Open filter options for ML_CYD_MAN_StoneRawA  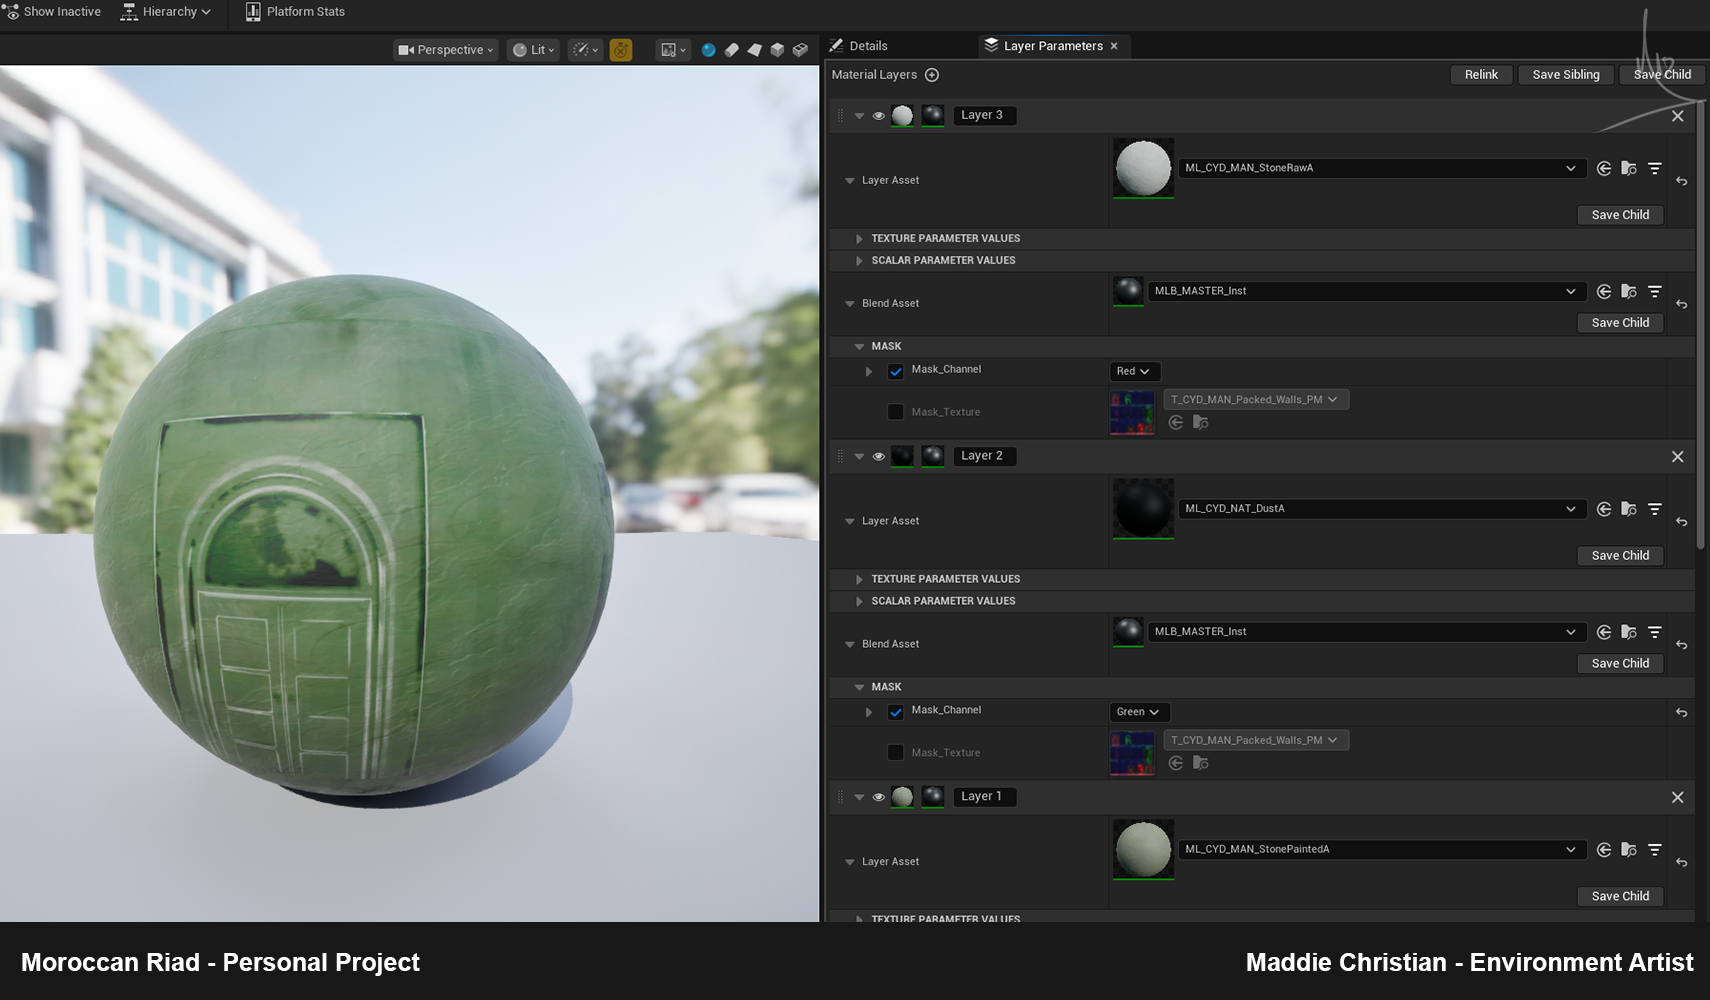(1655, 168)
